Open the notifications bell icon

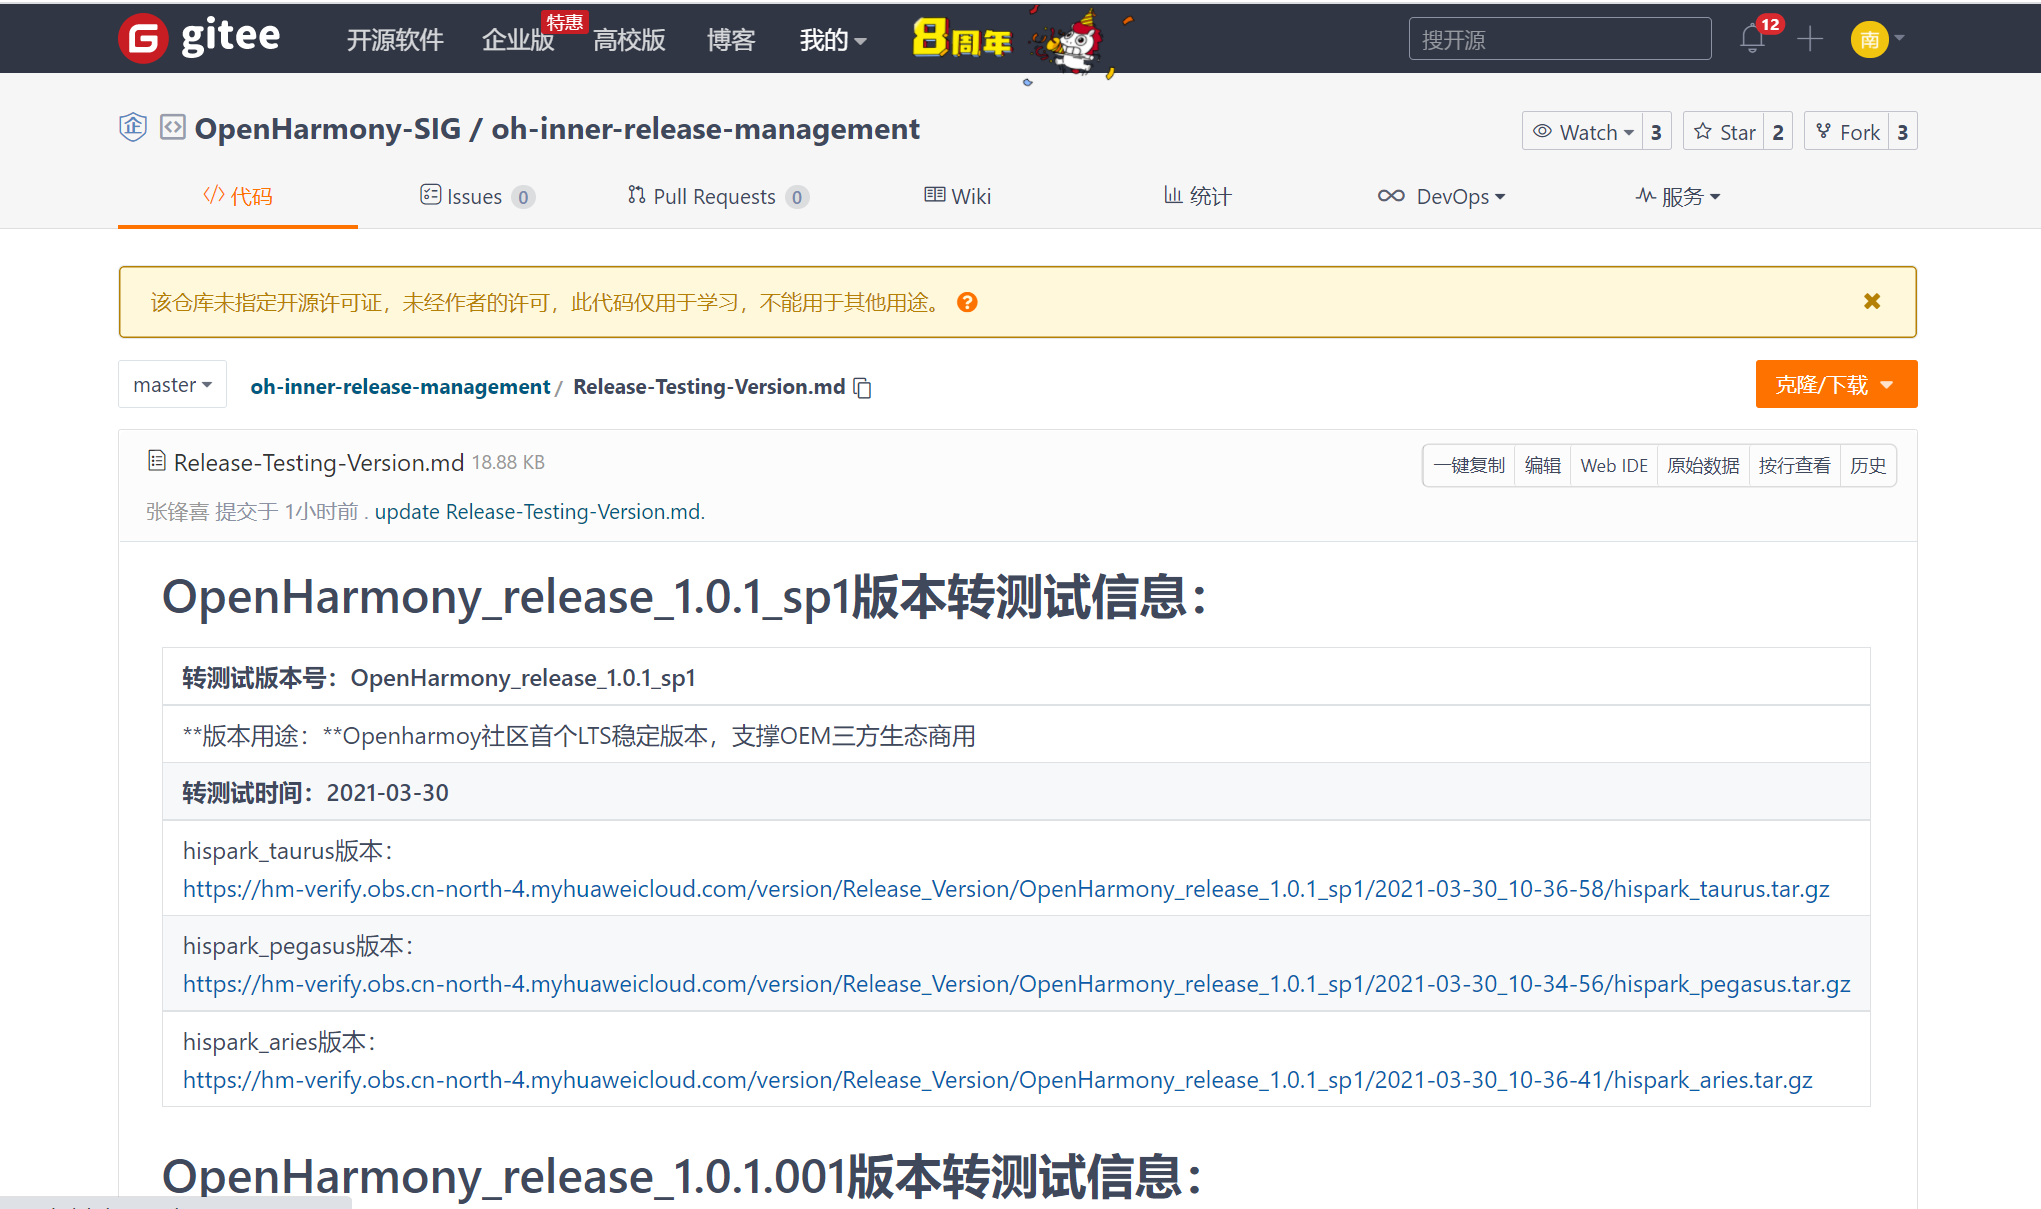(x=1751, y=39)
